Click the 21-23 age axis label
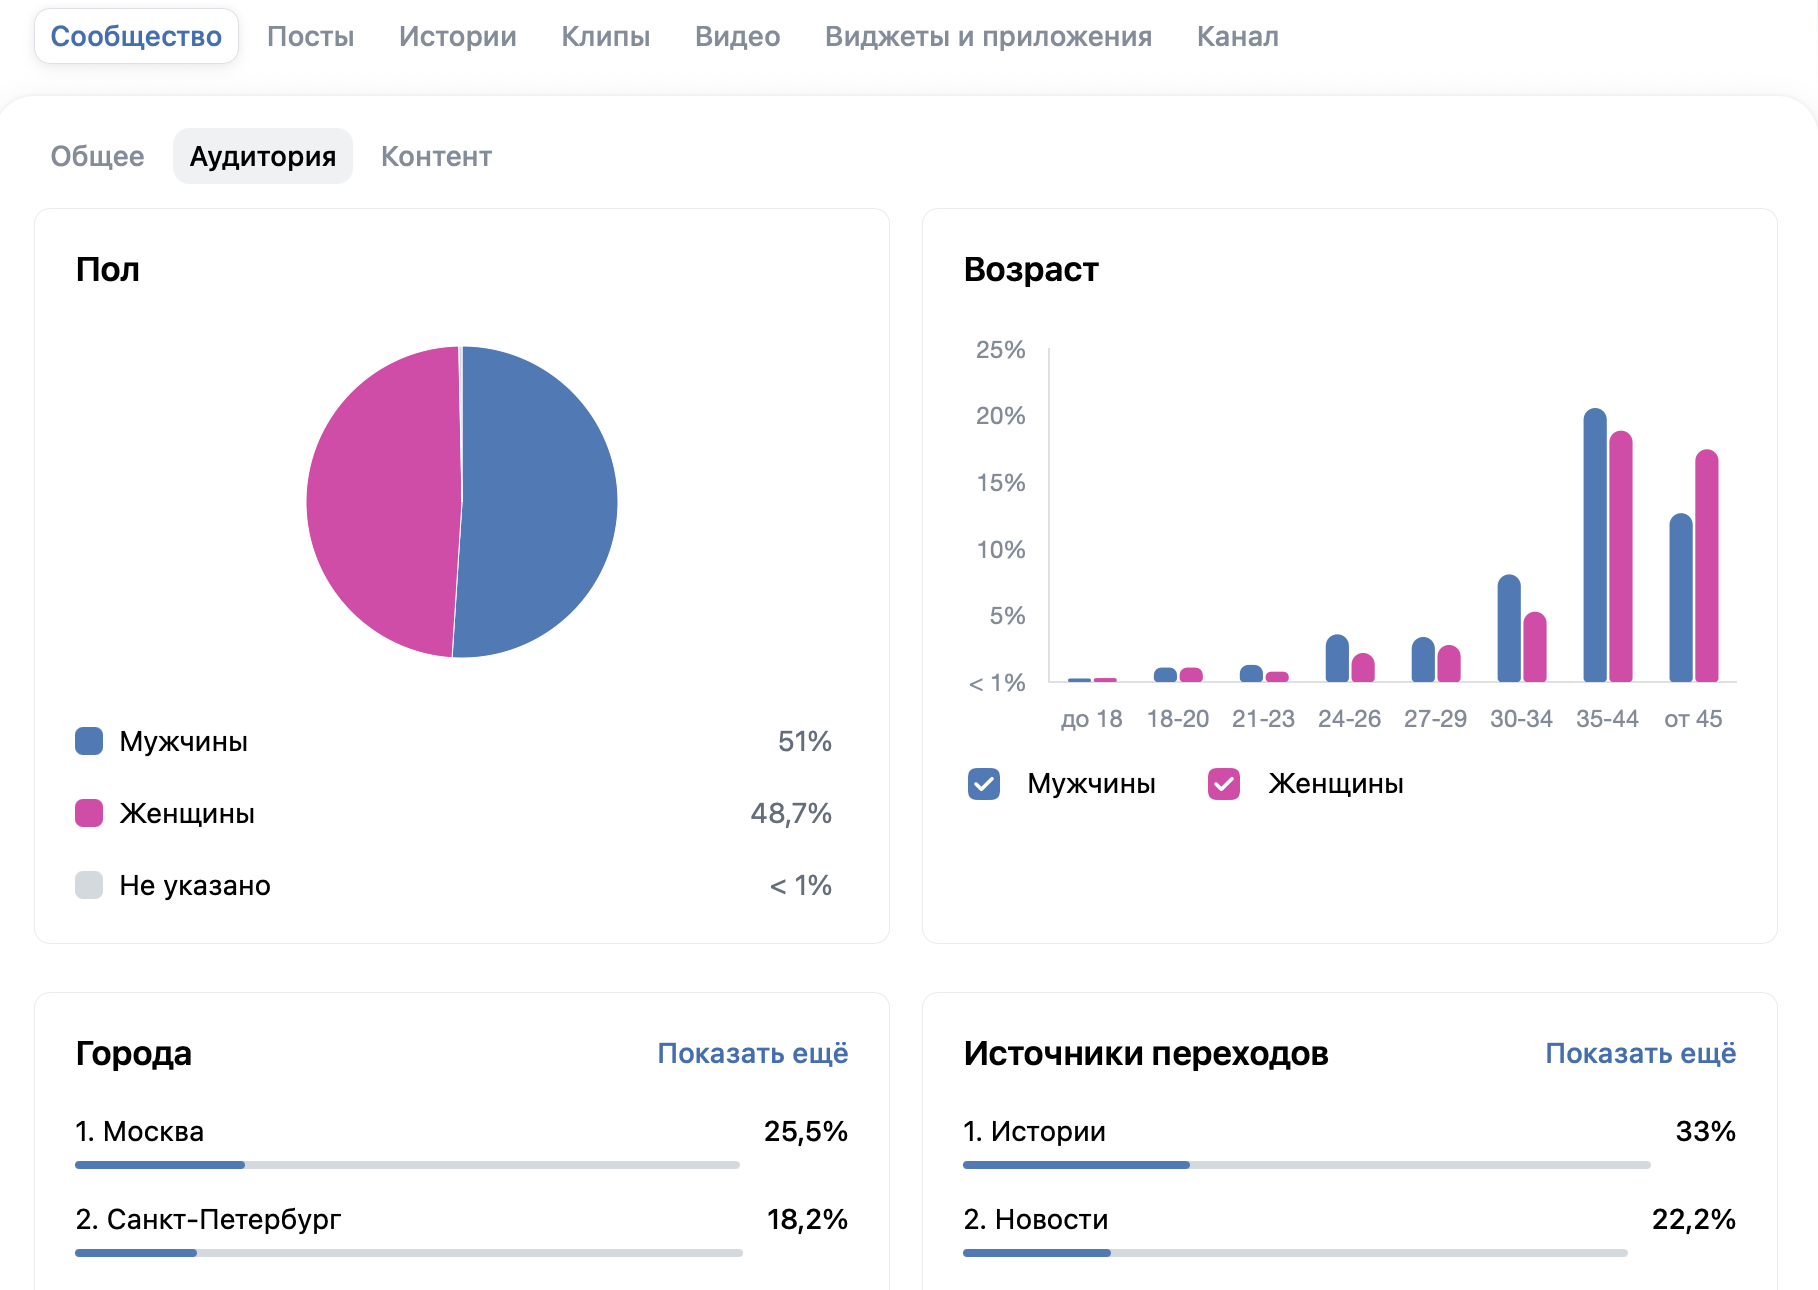1818x1290 pixels. [x=1263, y=719]
